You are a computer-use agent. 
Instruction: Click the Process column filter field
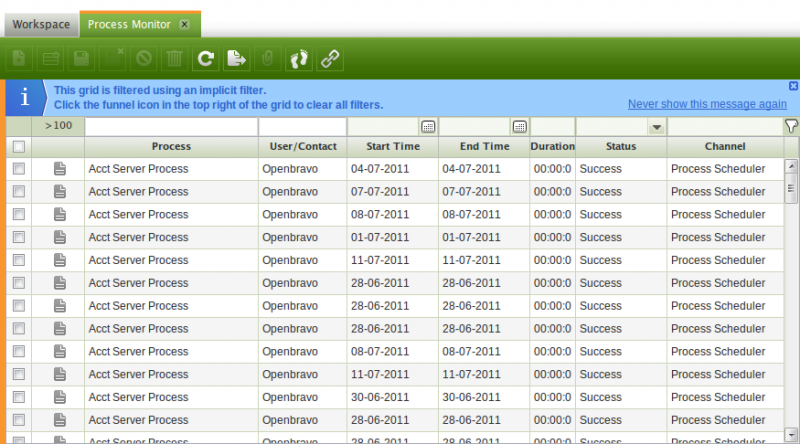click(171, 127)
